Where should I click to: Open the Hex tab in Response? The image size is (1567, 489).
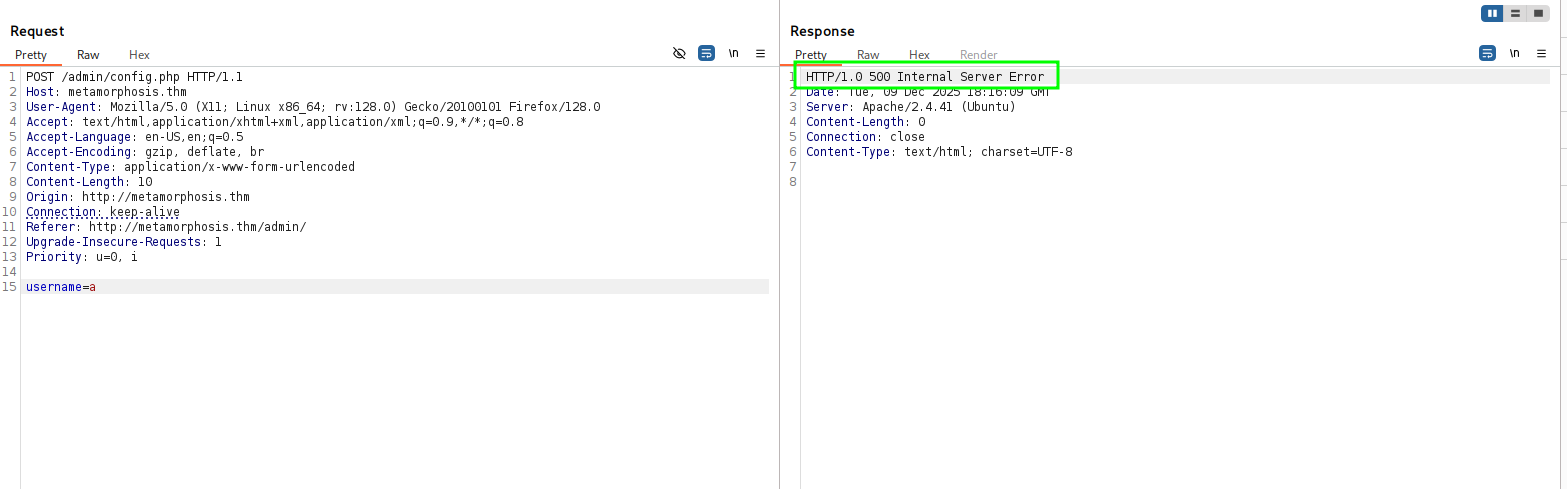click(x=919, y=55)
